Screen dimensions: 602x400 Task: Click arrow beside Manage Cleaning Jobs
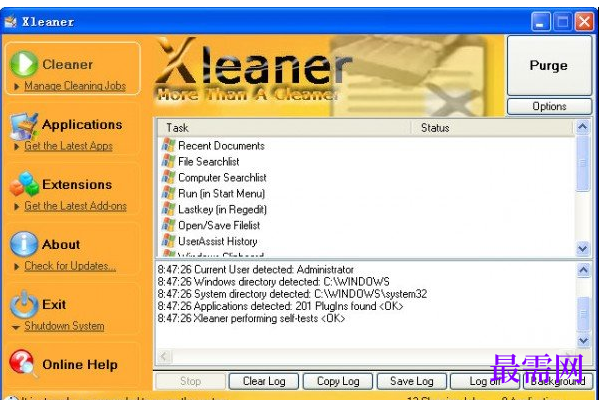point(17,87)
